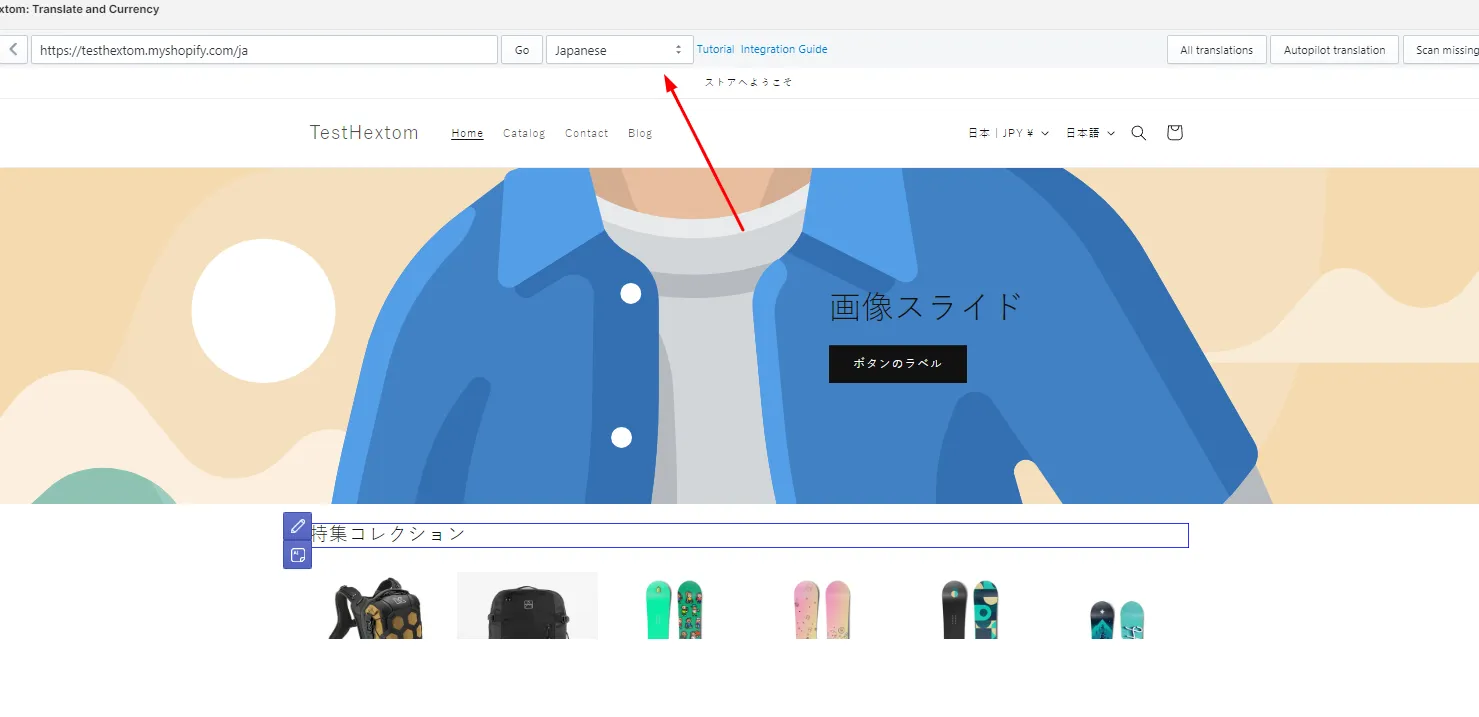Expand the 日本語 storefront language selector
Viewport: 1479px width, 717px height.
point(1090,133)
